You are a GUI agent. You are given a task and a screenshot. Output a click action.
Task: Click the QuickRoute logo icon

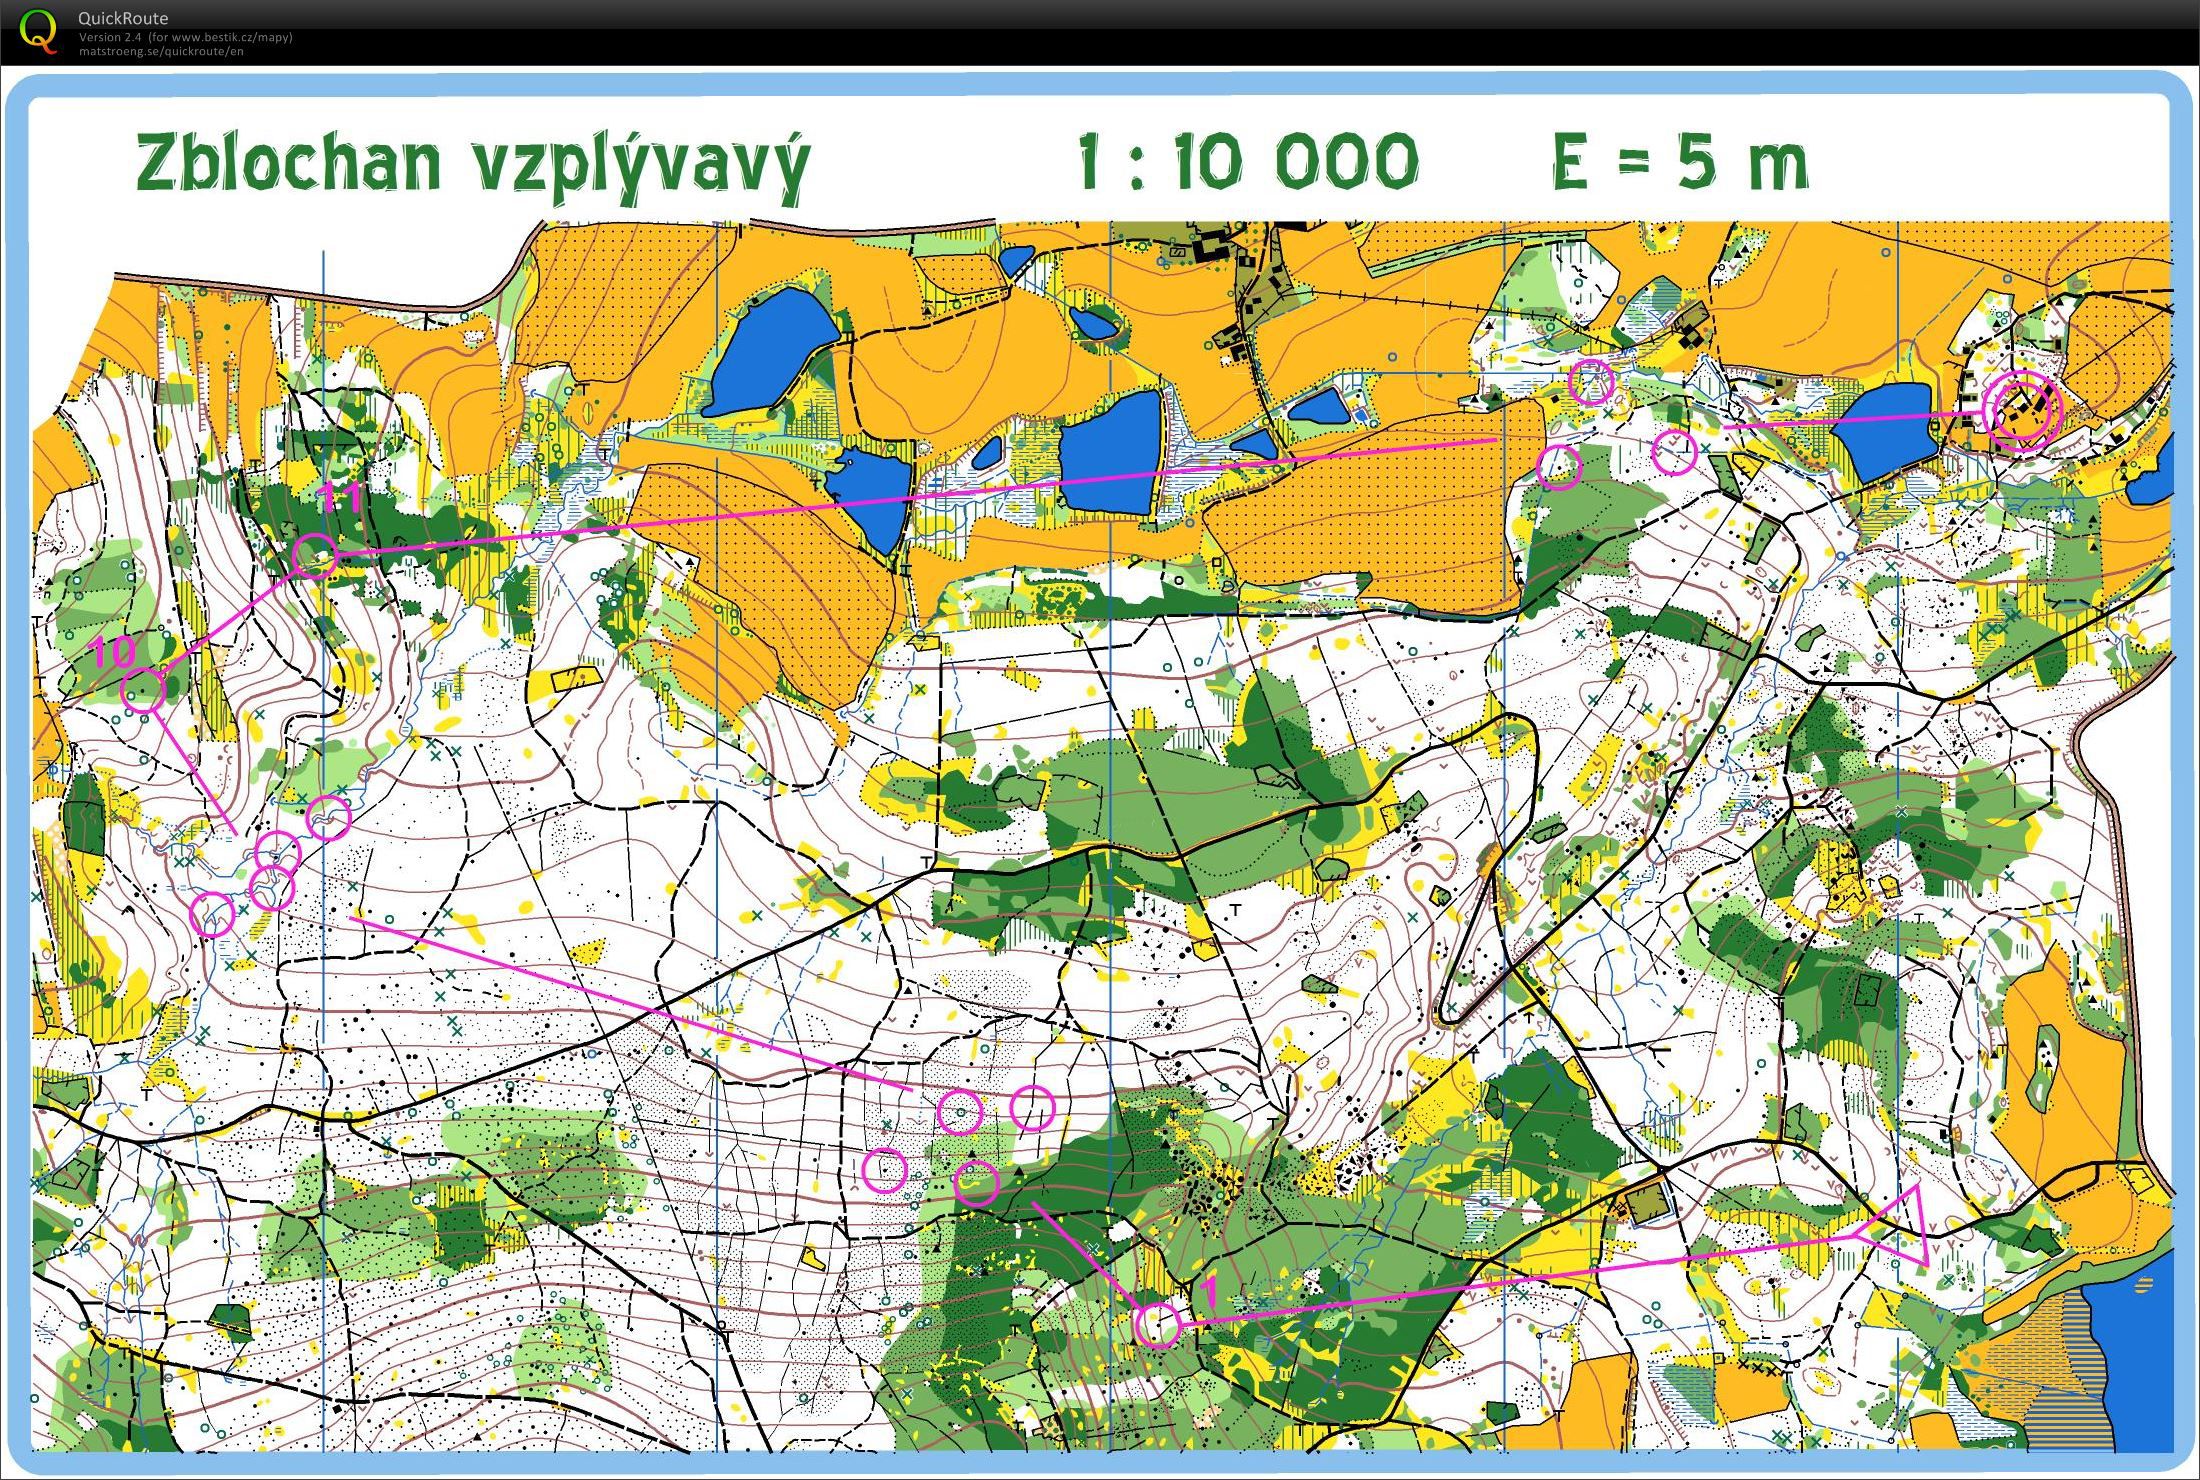click(x=37, y=29)
